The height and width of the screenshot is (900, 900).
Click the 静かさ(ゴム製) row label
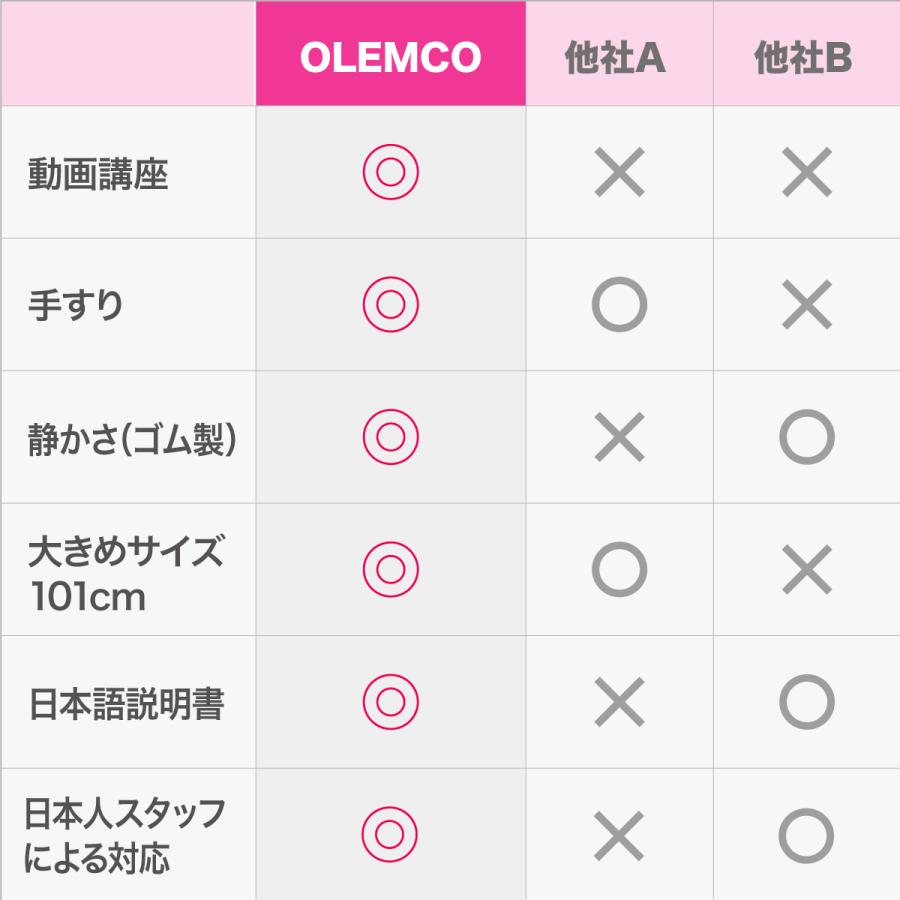[x=131, y=439]
